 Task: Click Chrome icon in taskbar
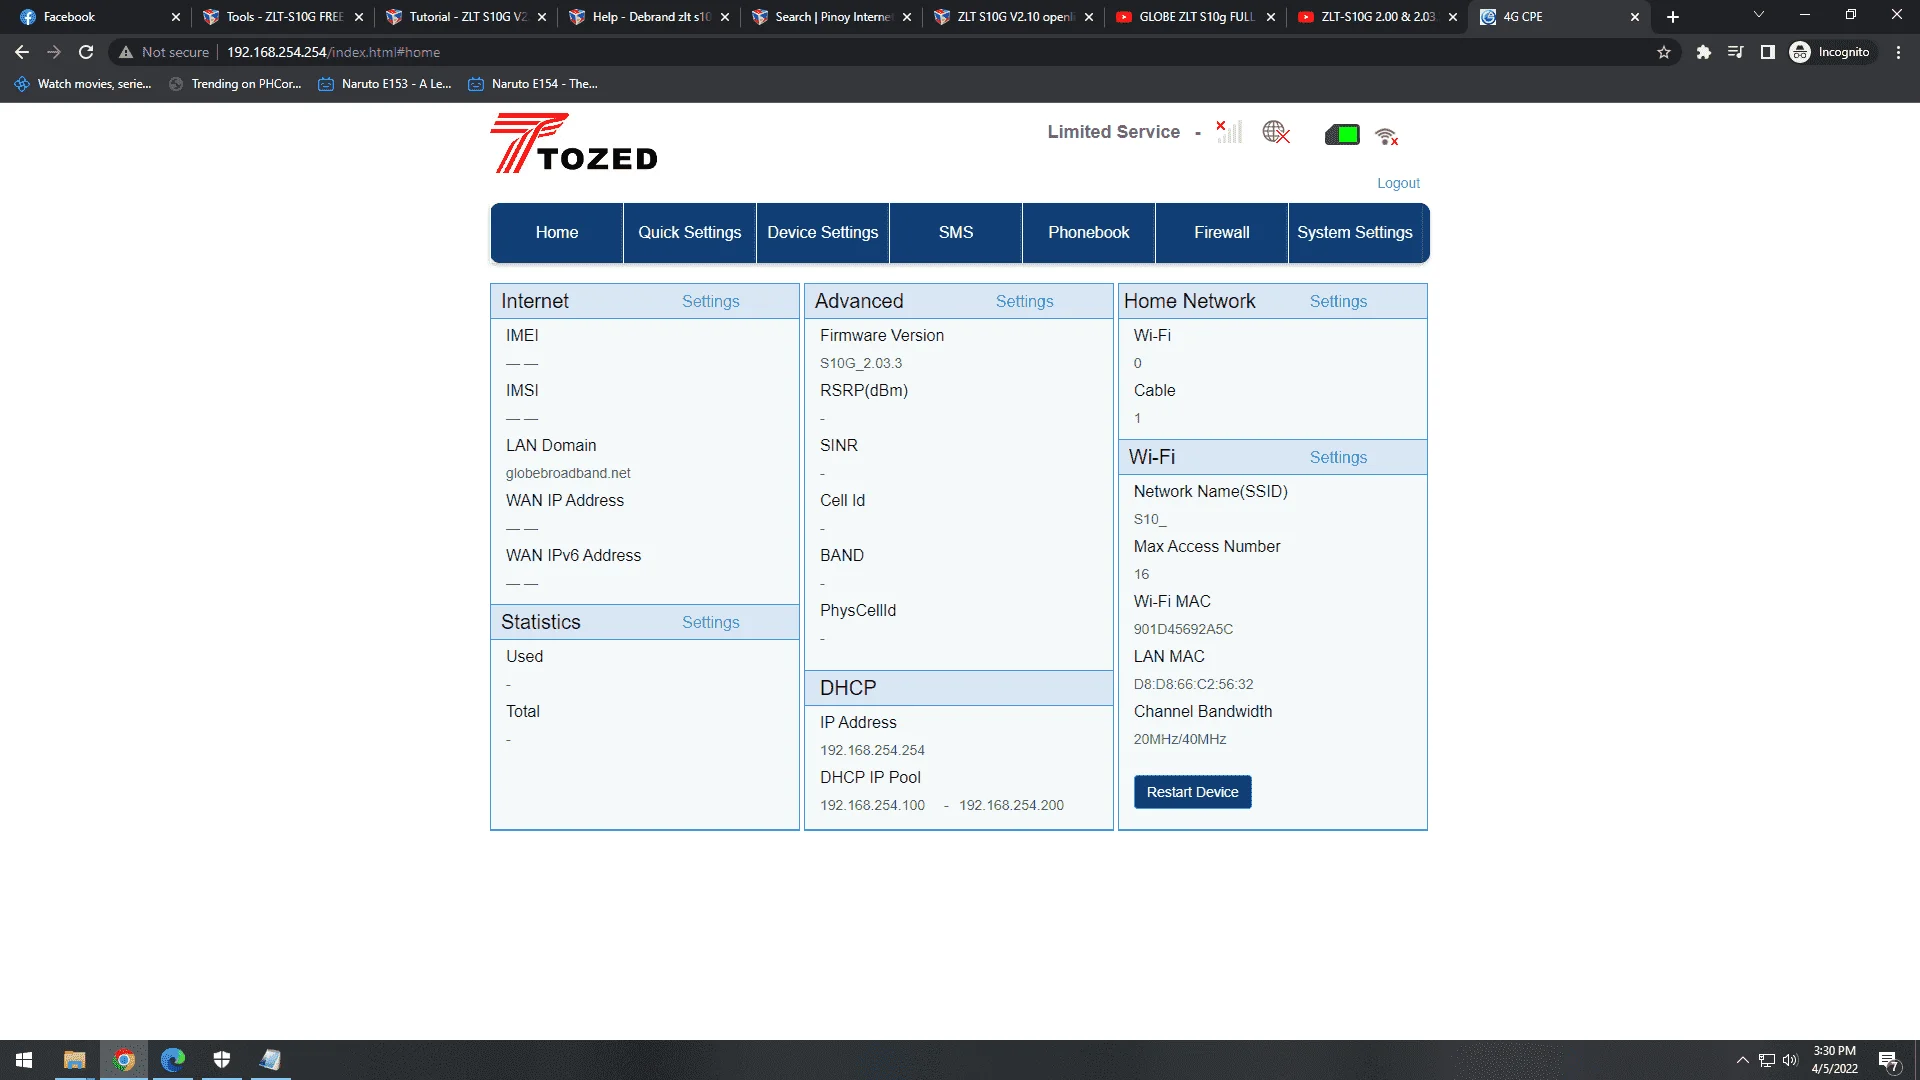(124, 1060)
